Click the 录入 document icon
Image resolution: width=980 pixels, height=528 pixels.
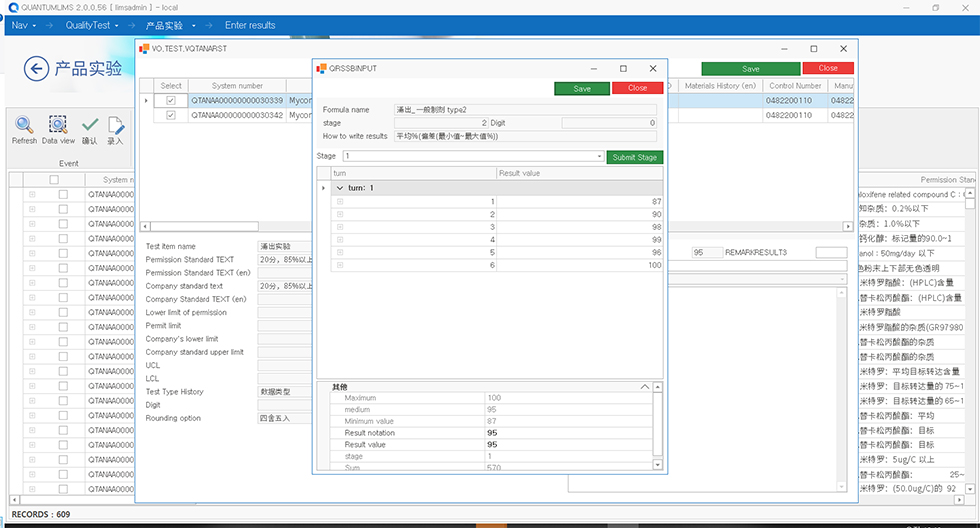point(116,125)
